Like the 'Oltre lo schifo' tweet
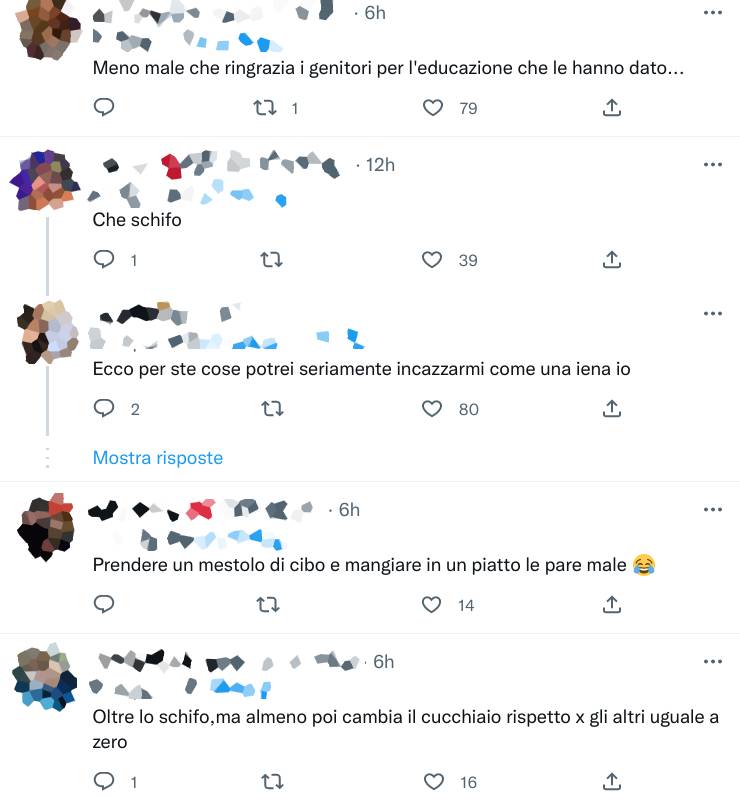The height and width of the screenshot is (797, 740). pos(434,781)
